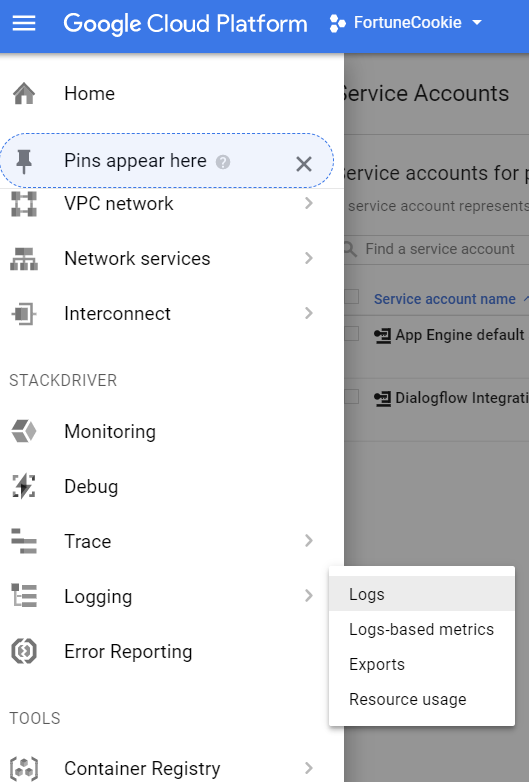Toggle the select-all service accounts checkbox
Image resolution: width=529 pixels, height=782 pixels.
click(x=352, y=296)
